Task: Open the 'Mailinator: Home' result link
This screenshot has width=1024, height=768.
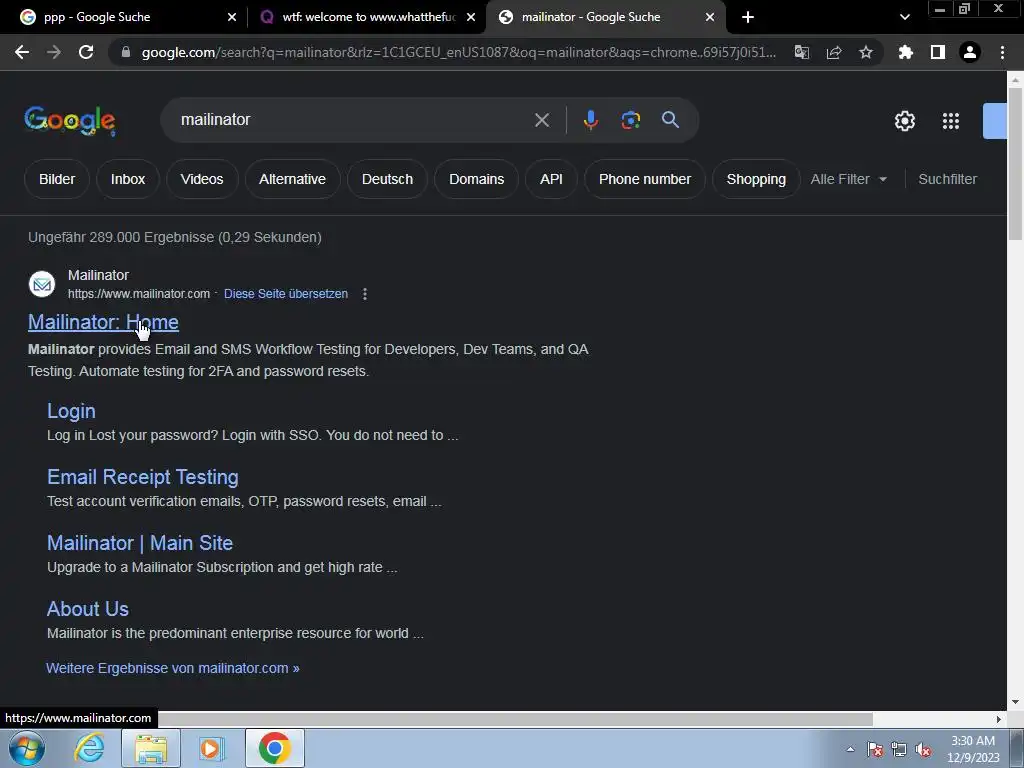Action: pos(103,322)
